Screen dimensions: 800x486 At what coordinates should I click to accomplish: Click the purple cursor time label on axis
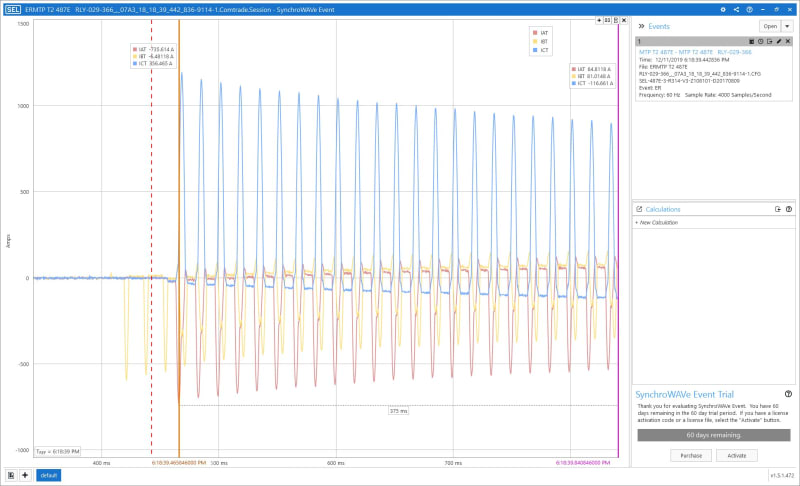point(583,463)
